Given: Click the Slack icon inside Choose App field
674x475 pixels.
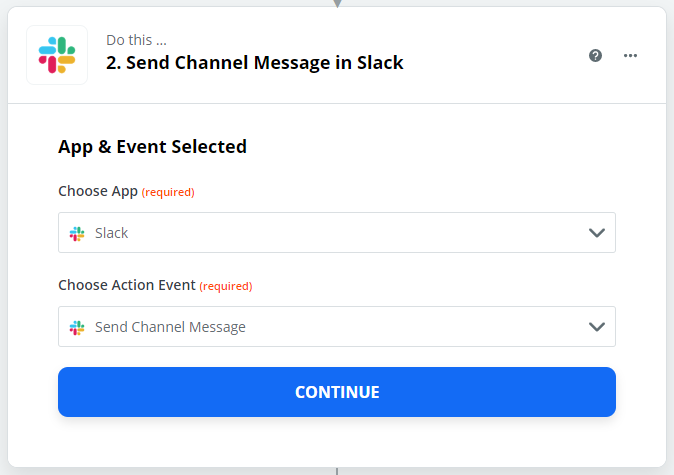Looking at the screenshot, I should [x=77, y=233].
